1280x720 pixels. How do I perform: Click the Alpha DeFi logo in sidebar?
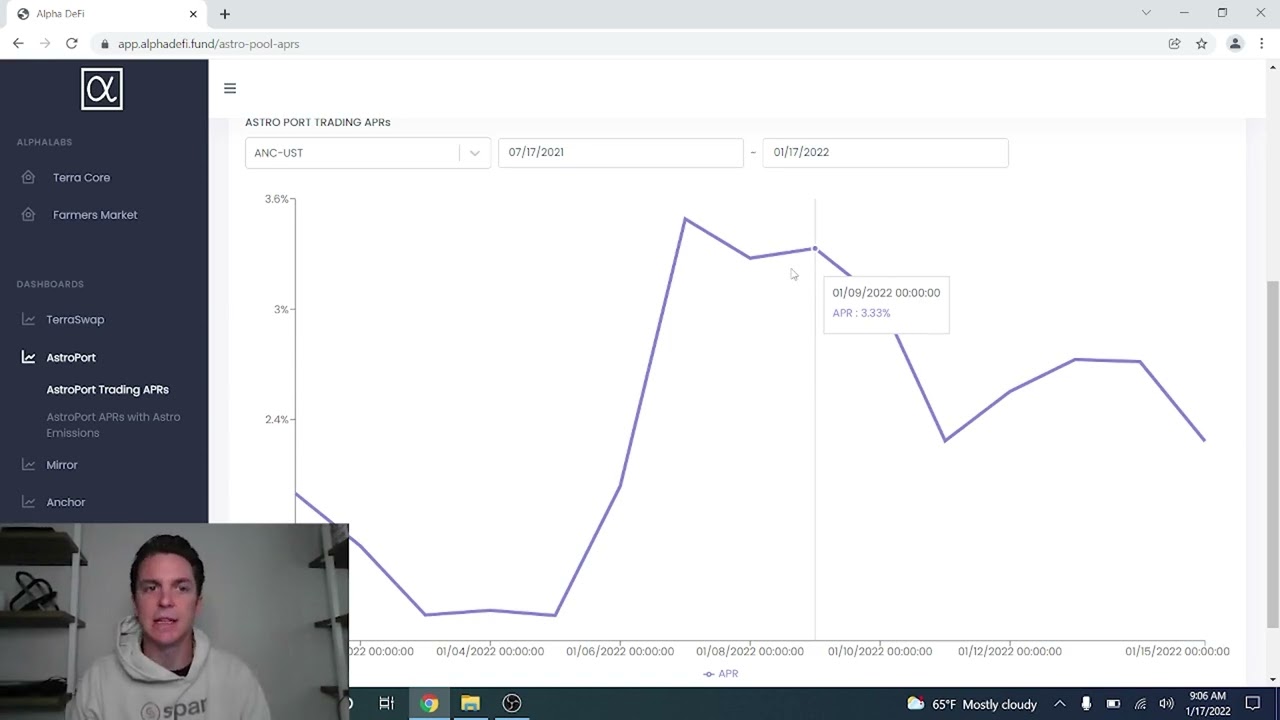(x=102, y=89)
